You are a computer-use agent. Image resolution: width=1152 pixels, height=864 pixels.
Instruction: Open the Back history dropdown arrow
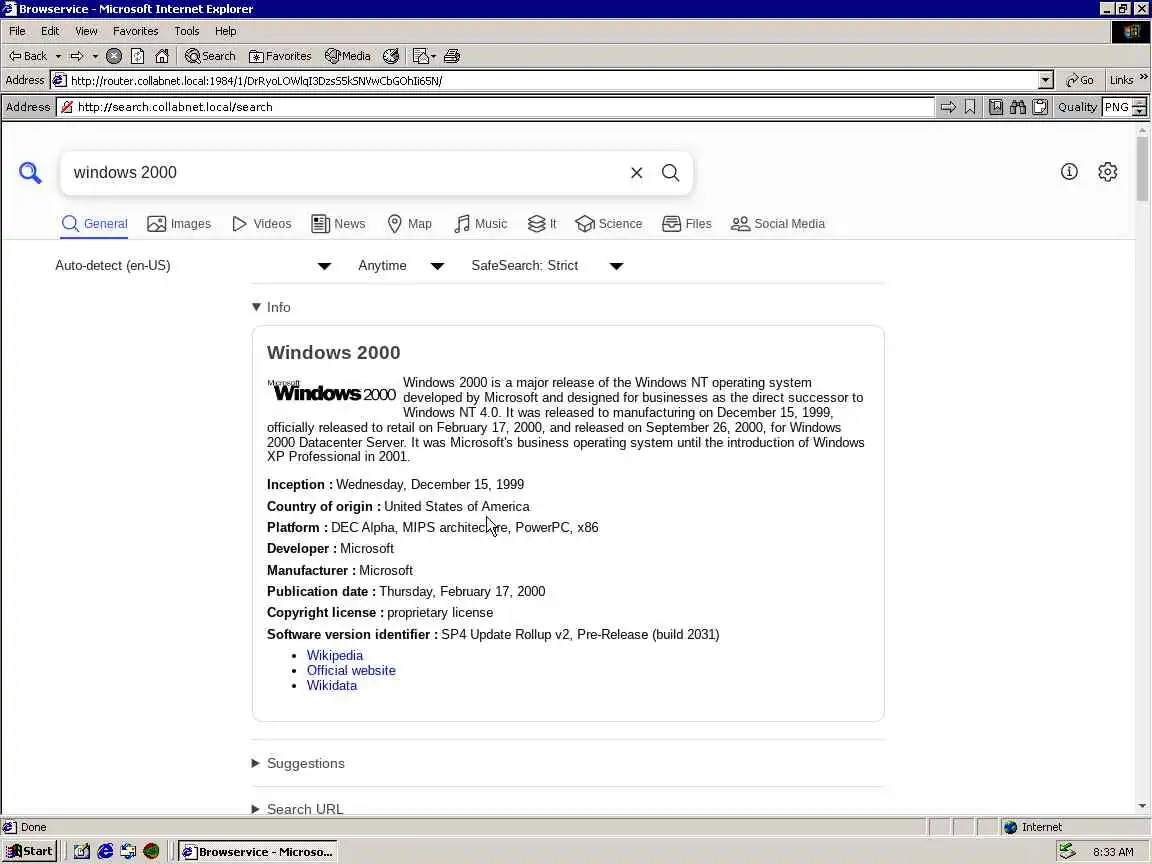tap(58, 56)
